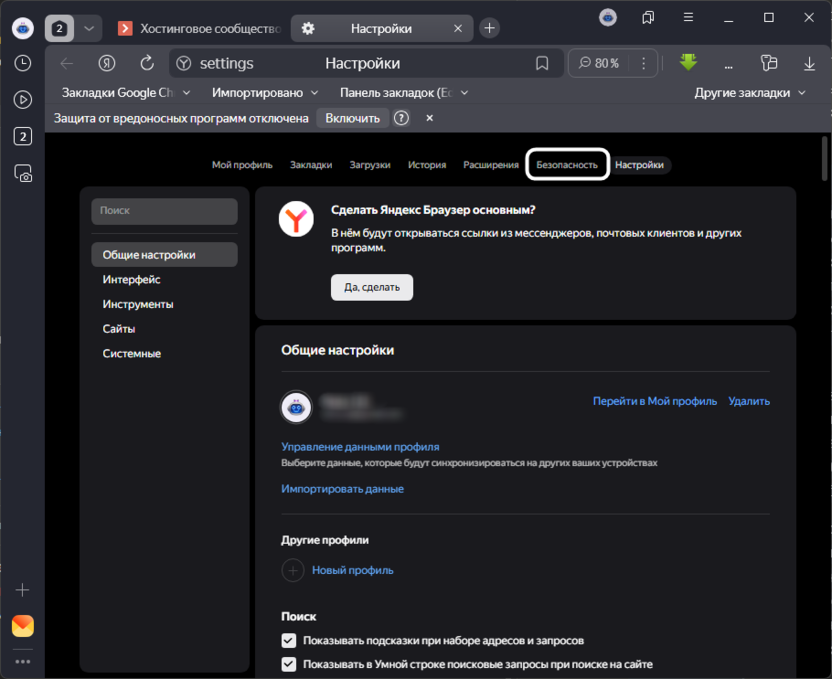Screen dimensions: 832x679
Task: Click the account avatar in title bar
Action: click(608, 18)
